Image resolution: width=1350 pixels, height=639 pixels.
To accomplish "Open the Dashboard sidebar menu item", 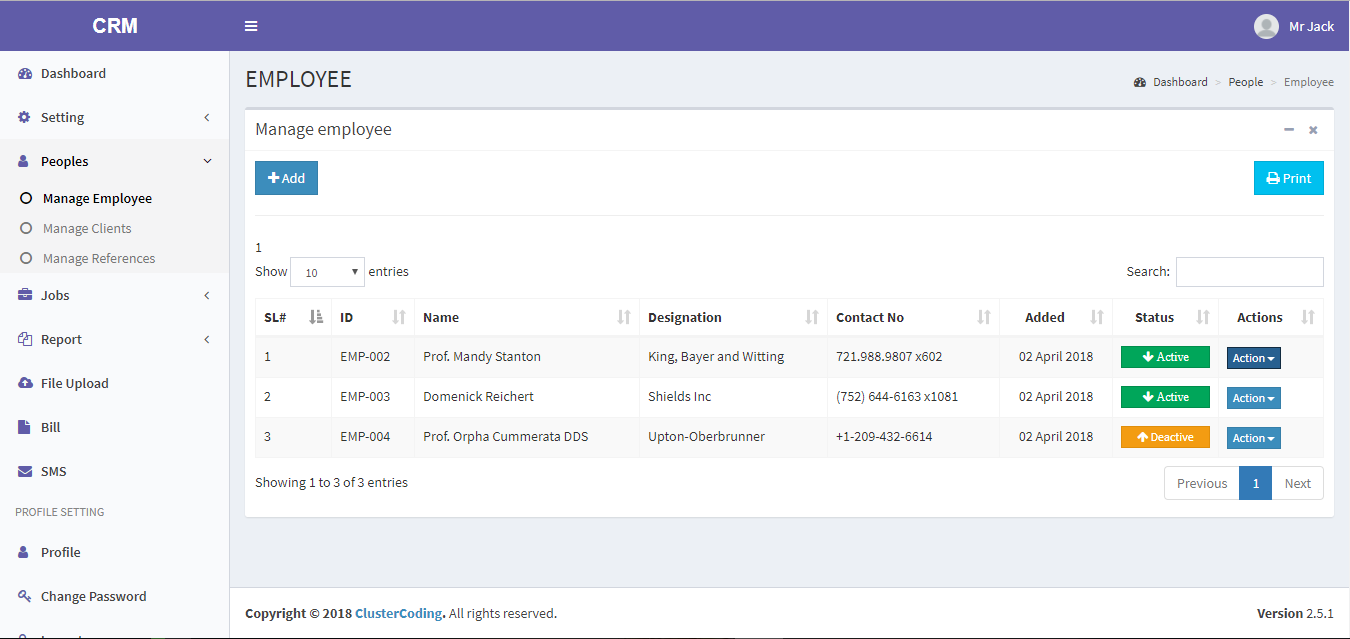I will click(x=114, y=74).
